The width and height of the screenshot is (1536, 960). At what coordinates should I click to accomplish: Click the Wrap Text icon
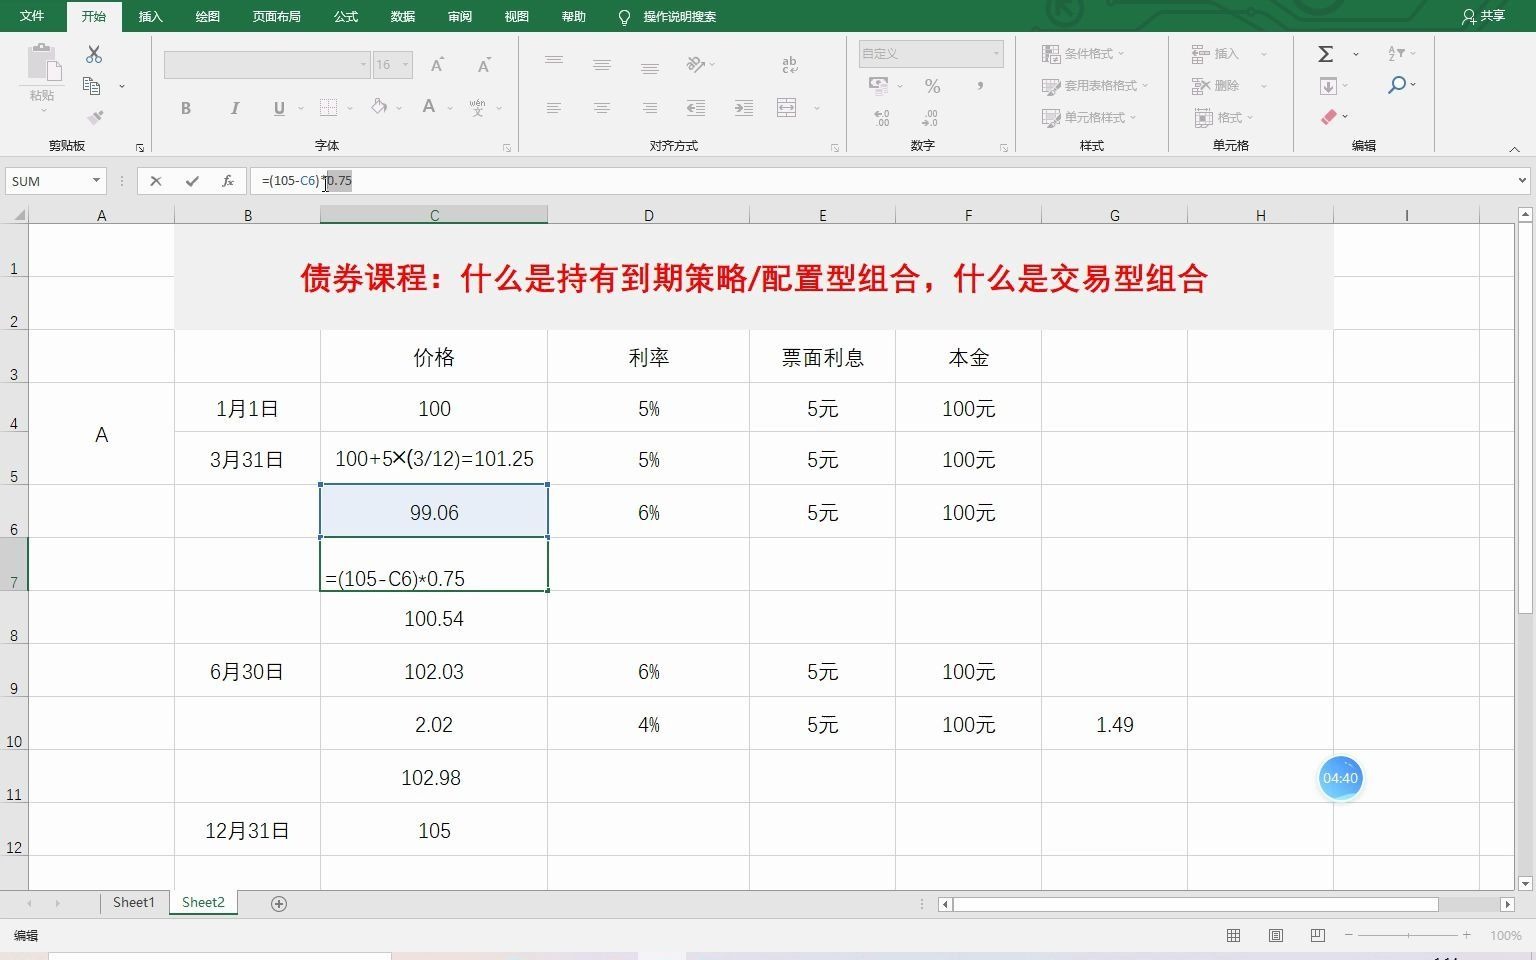(790, 65)
